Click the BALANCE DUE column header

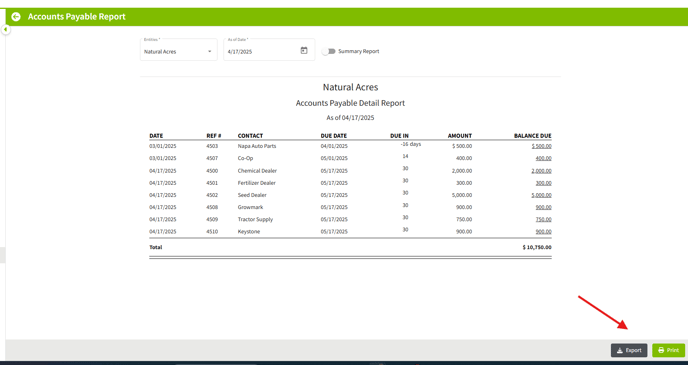[533, 136]
